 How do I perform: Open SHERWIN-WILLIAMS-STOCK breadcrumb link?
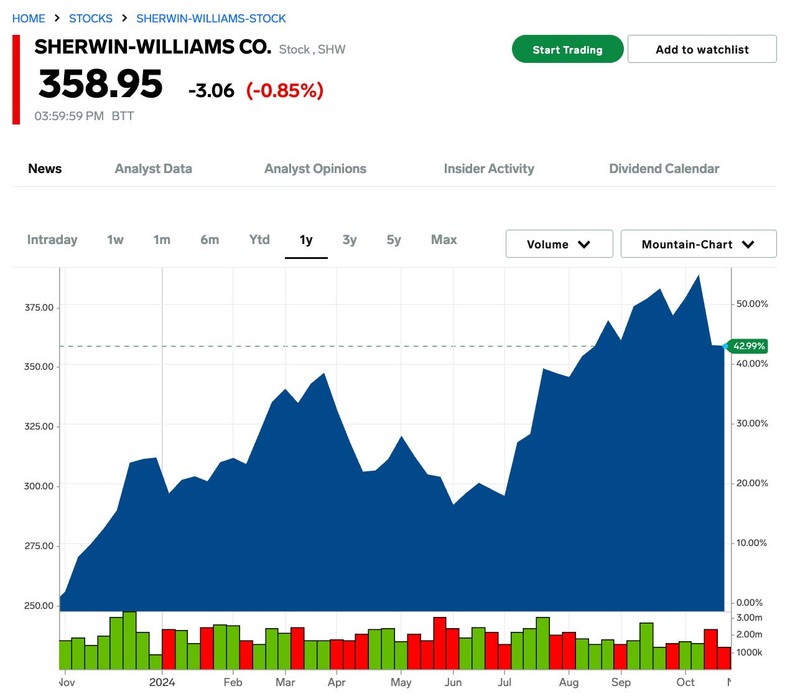[x=210, y=19]
